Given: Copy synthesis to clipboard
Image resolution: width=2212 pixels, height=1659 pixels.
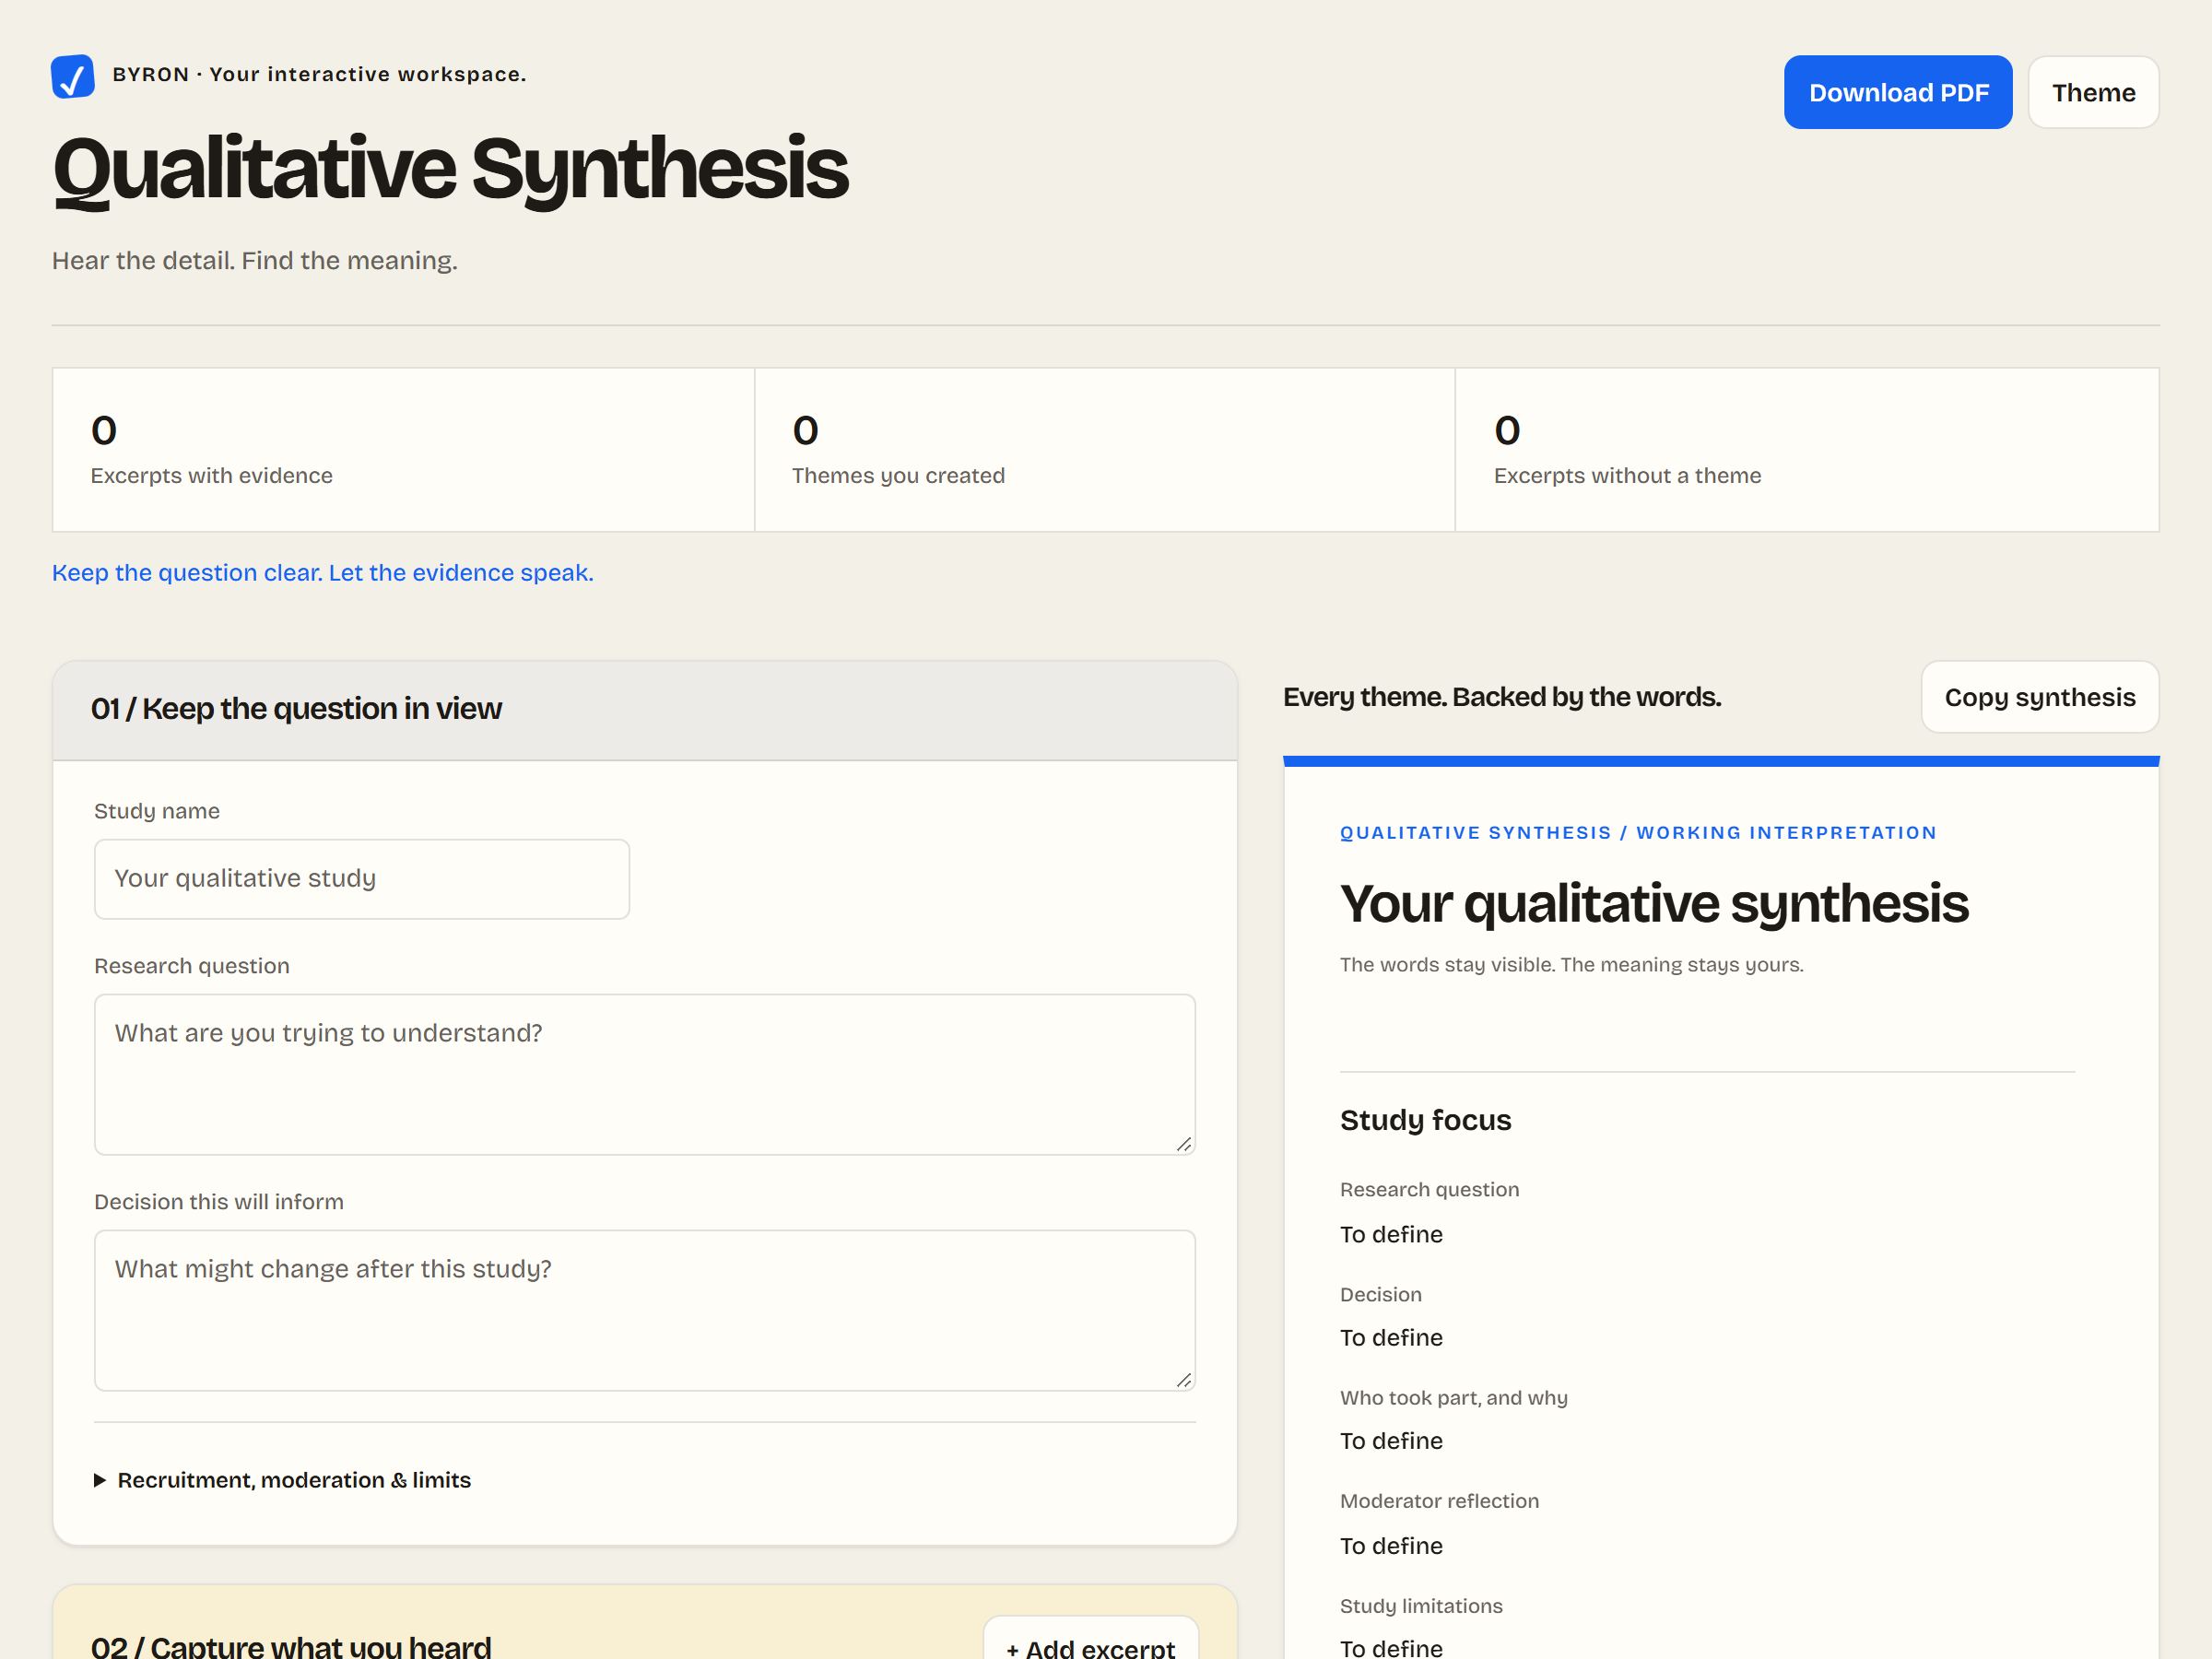Looking at the screenshot, I should point(2040,697).
